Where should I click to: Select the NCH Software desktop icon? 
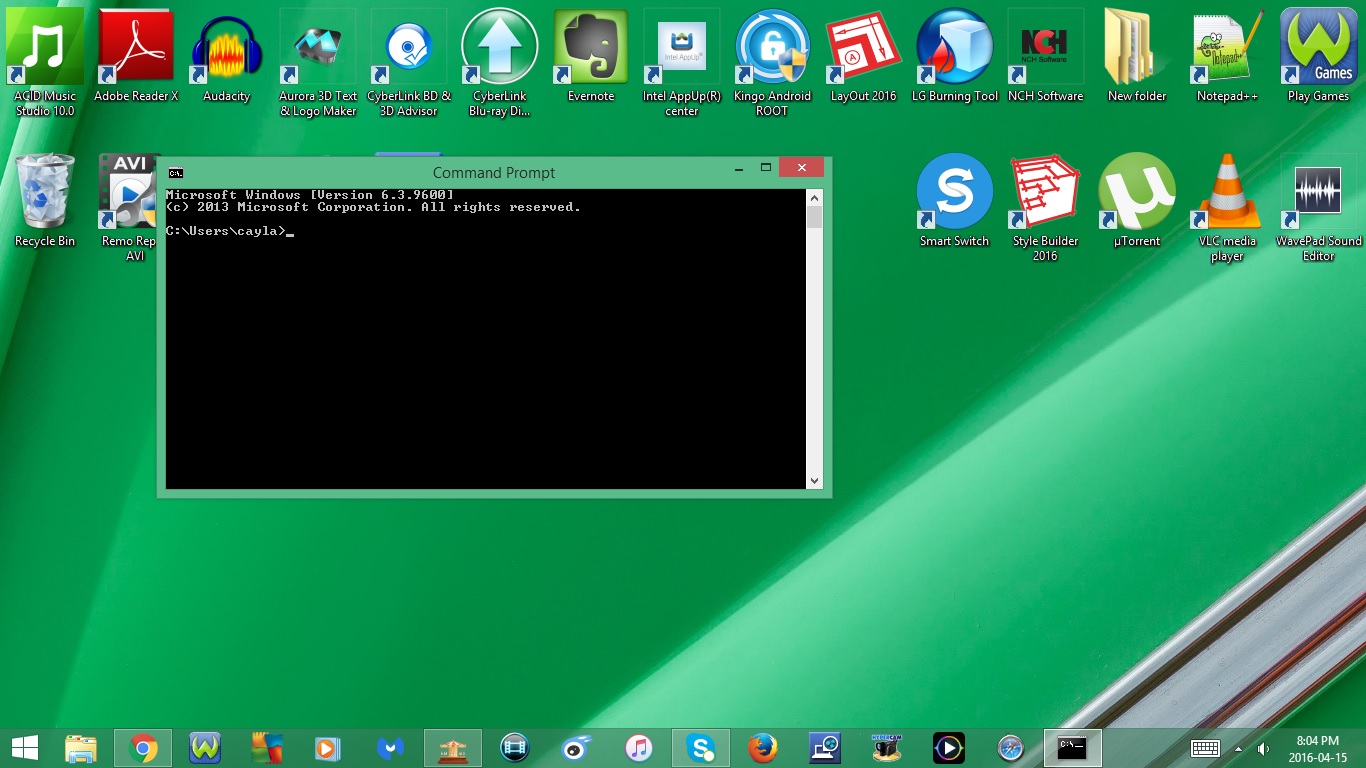pyautogui.click(x=1046, y=56)
